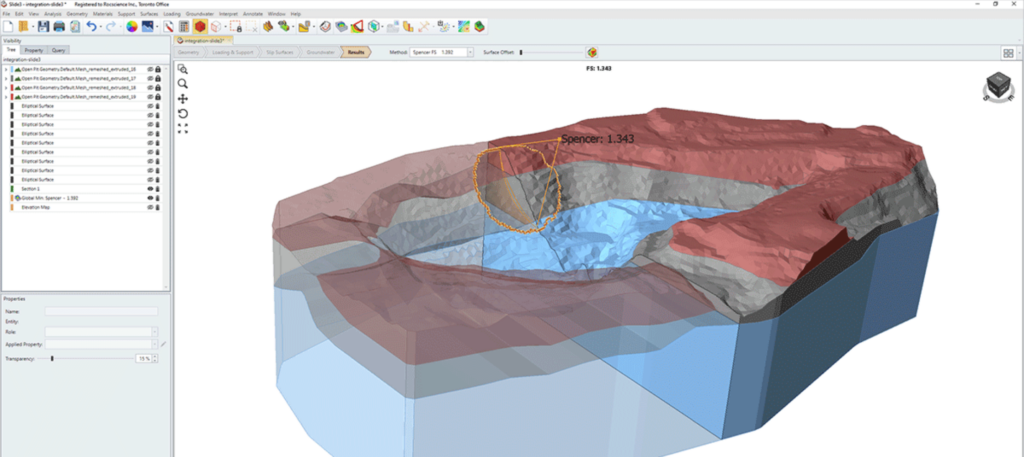Click the New file icon

[x=8, y=27]
